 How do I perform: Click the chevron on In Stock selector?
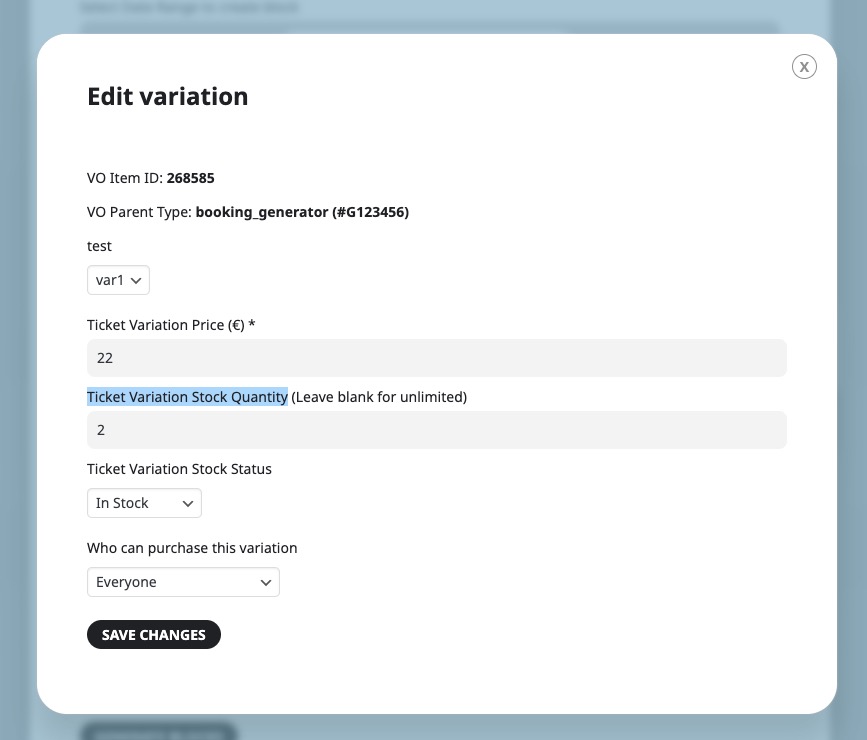click(188, 503)
